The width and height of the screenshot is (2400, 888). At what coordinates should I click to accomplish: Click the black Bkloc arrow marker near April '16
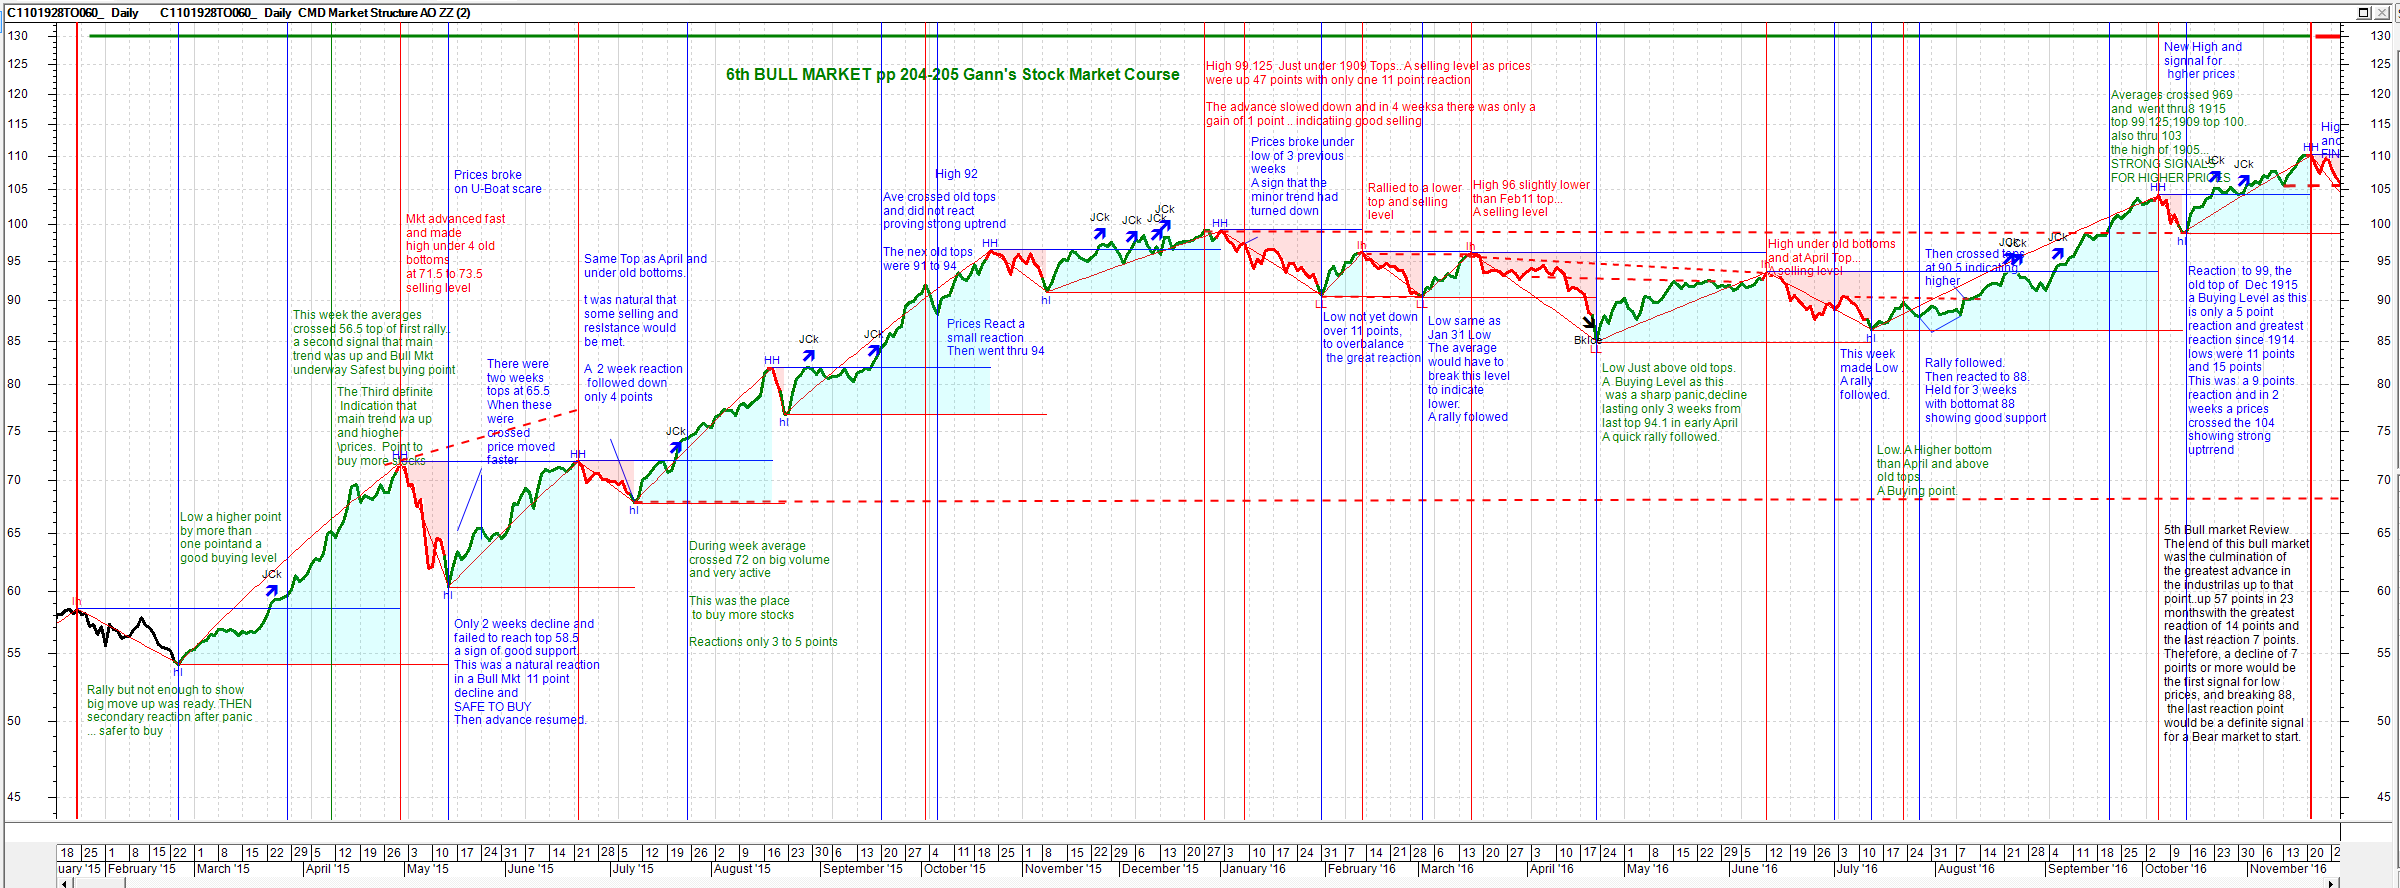[1589, 323]
